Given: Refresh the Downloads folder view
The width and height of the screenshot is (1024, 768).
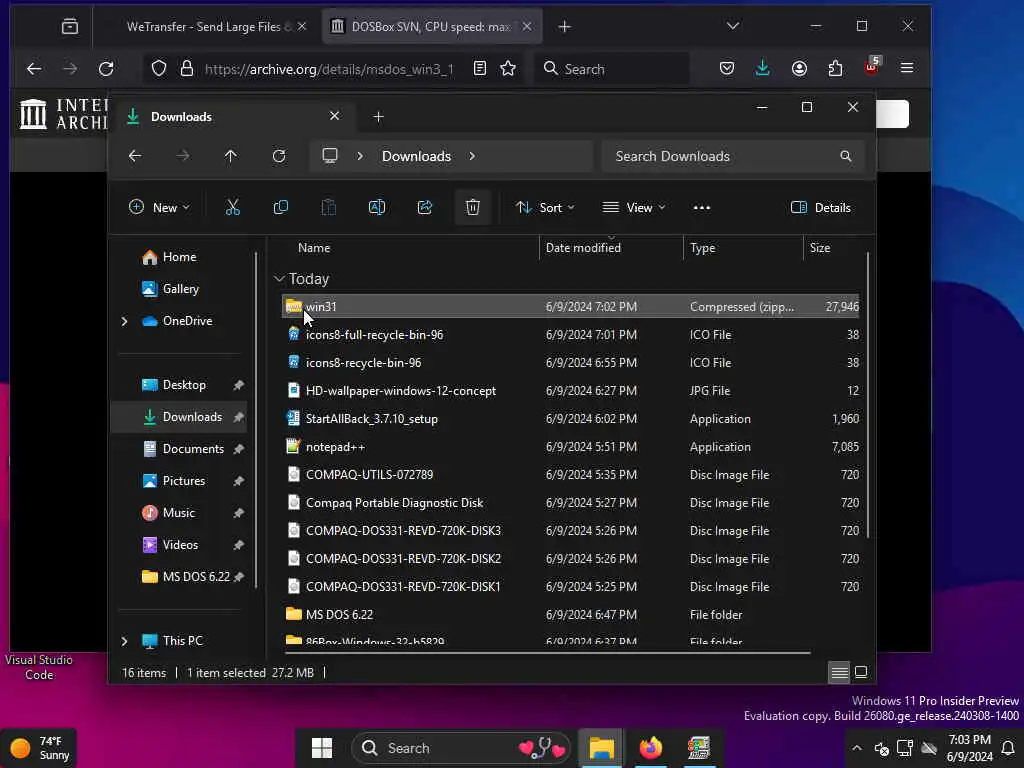Looking at the screenshot, I should [x=279, y=156].
